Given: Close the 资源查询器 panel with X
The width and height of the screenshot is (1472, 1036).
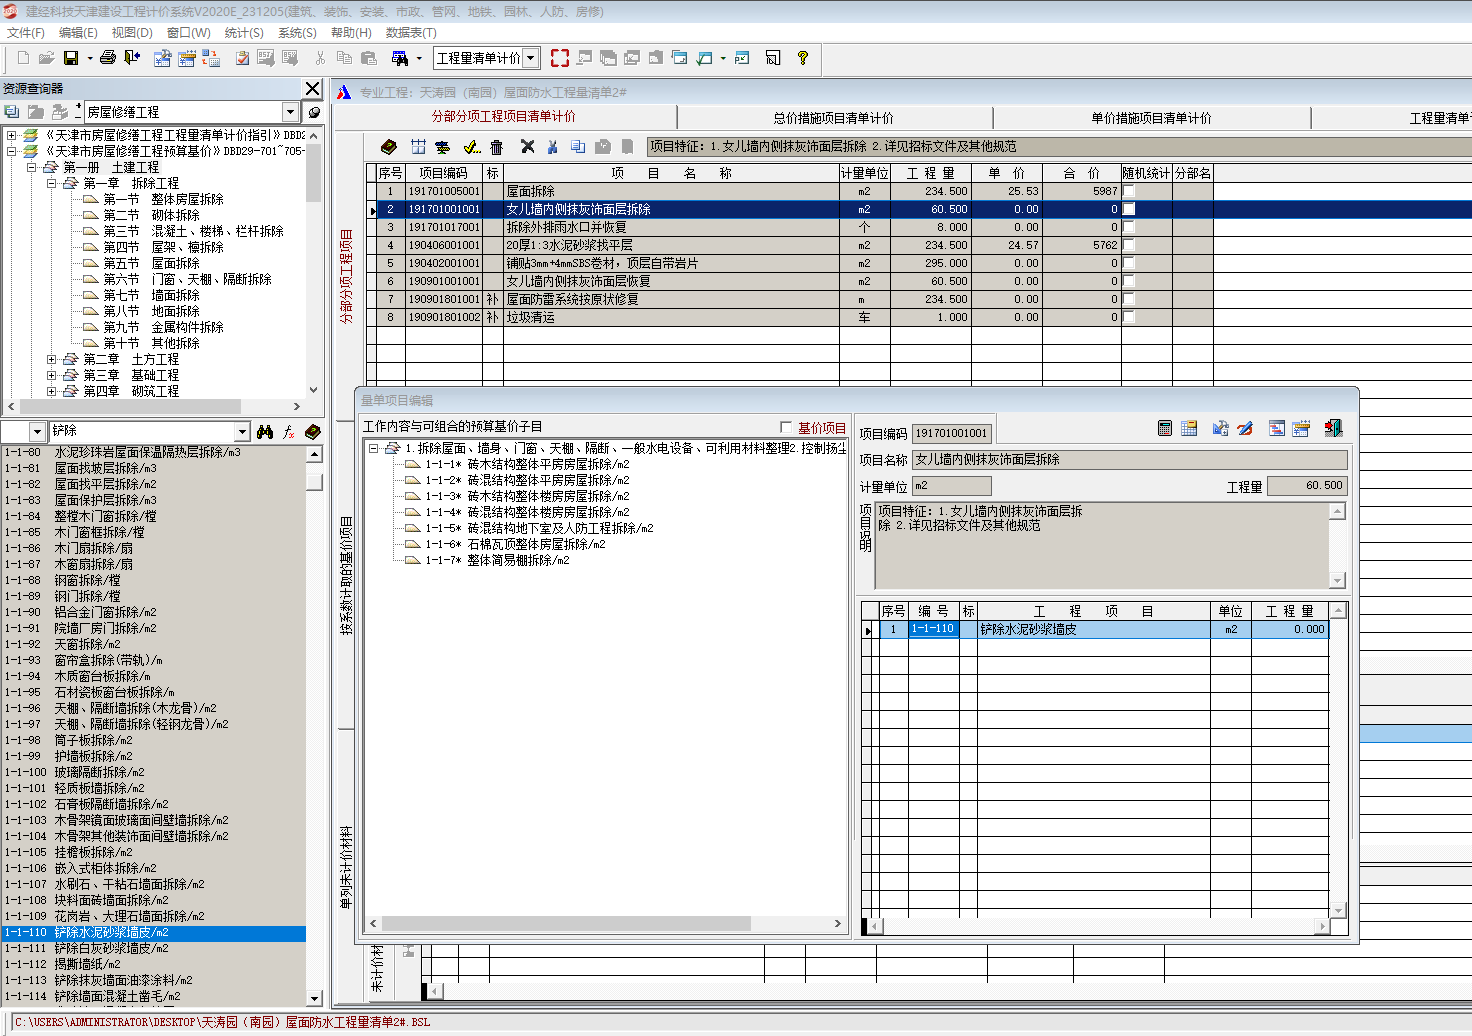Looking at the screenshot, I should pyautogui.click(x=313, y=88).
